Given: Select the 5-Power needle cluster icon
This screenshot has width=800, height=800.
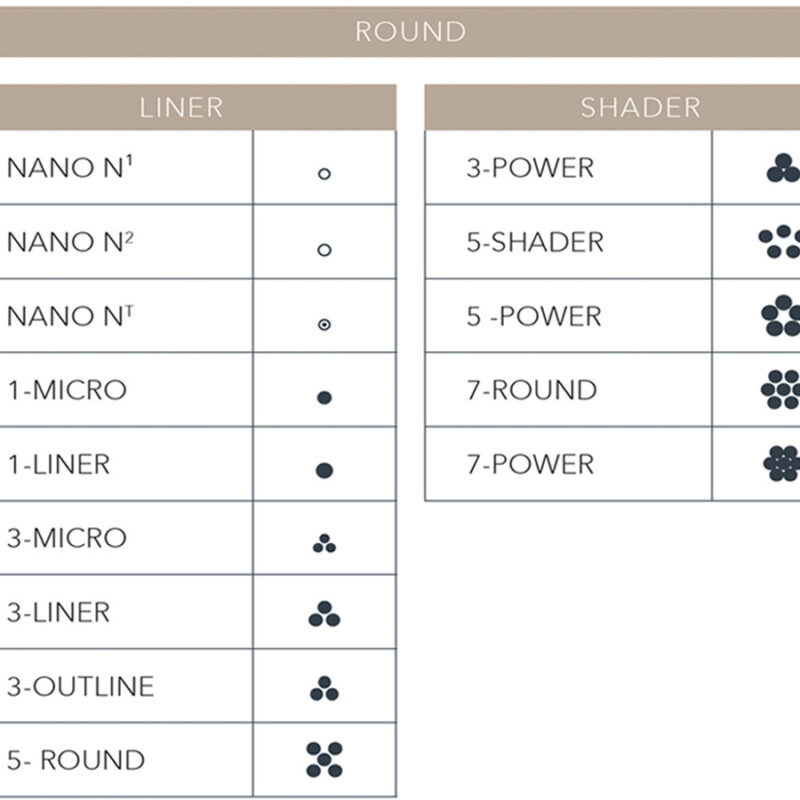Looking at the screenshot, I should [781, 316].
